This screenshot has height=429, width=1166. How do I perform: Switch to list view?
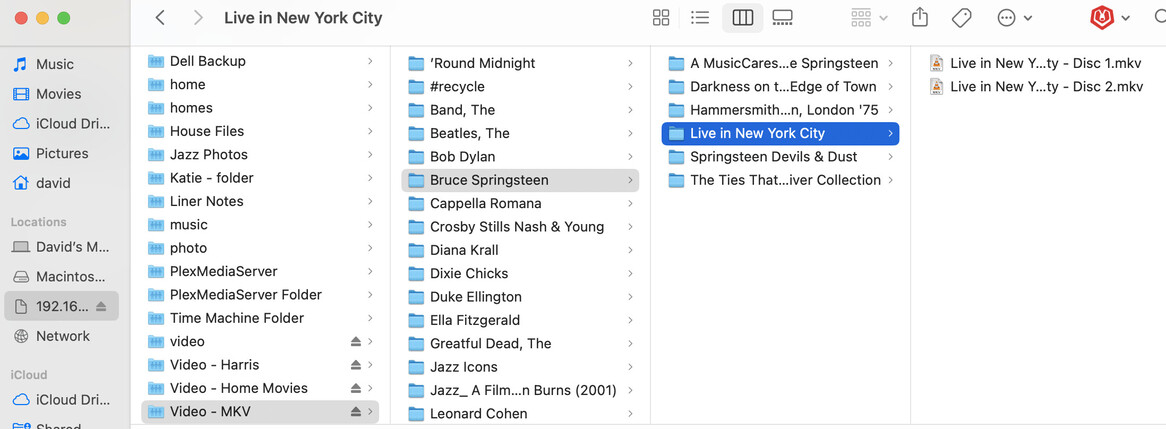coord(700,18)
